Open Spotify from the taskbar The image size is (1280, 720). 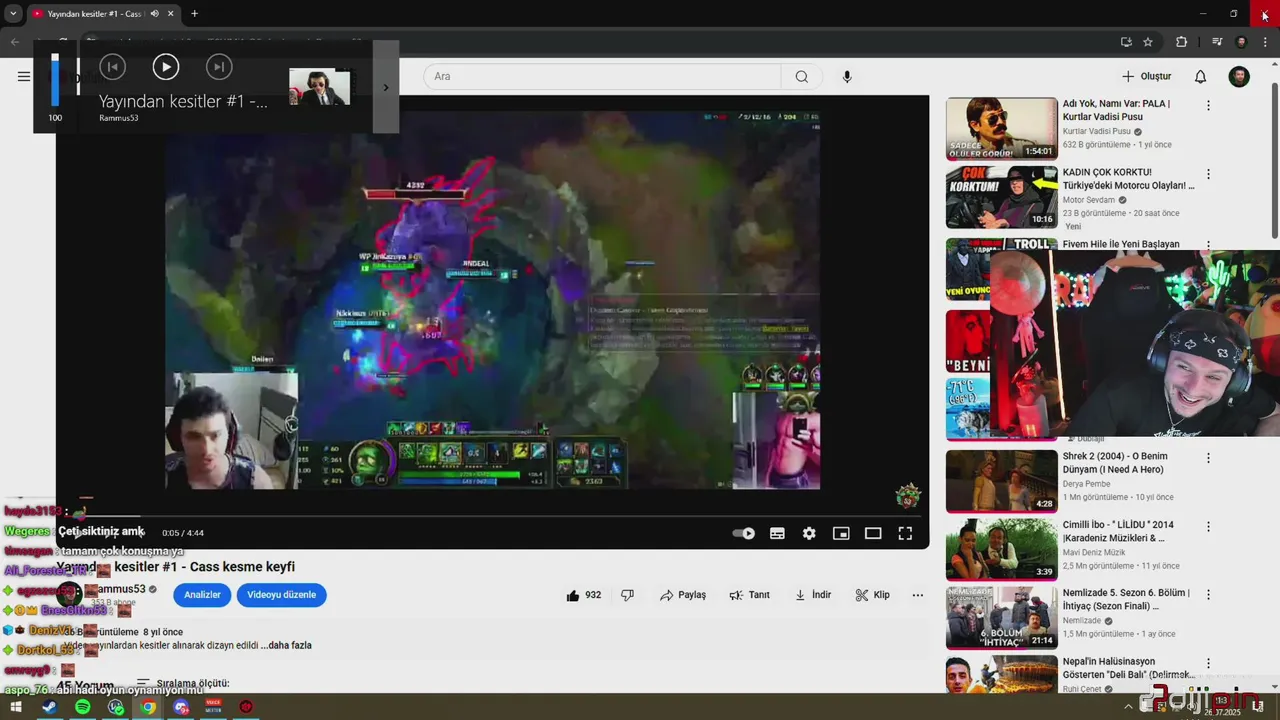pos(82,707)
